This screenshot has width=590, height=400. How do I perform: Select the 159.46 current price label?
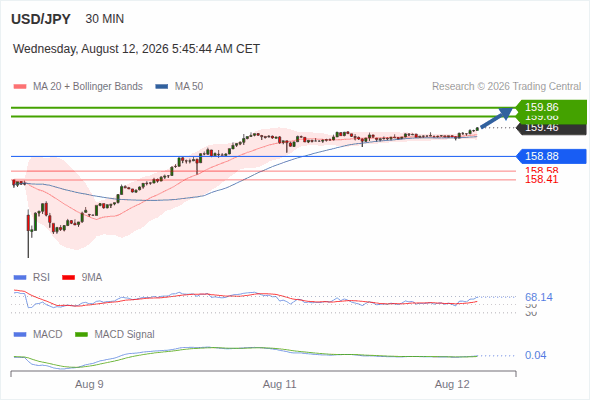(x=551, y=128)
